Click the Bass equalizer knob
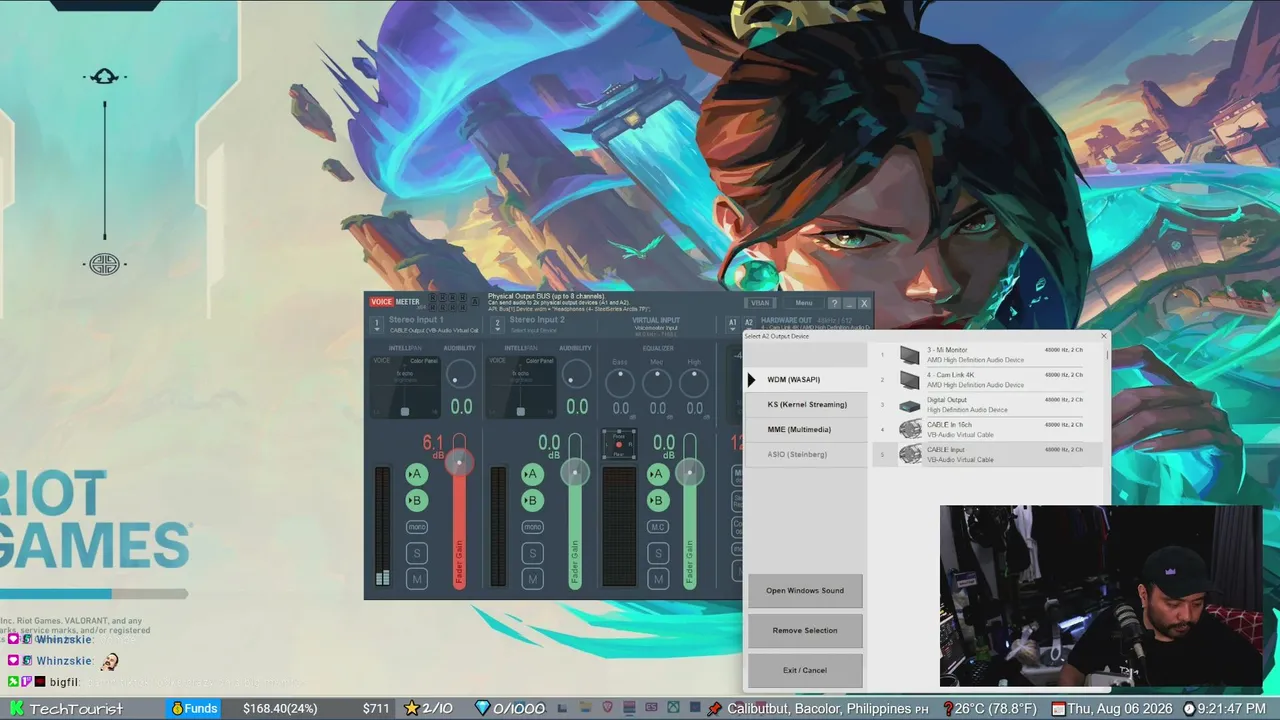1280x720 pixels. 620,381
